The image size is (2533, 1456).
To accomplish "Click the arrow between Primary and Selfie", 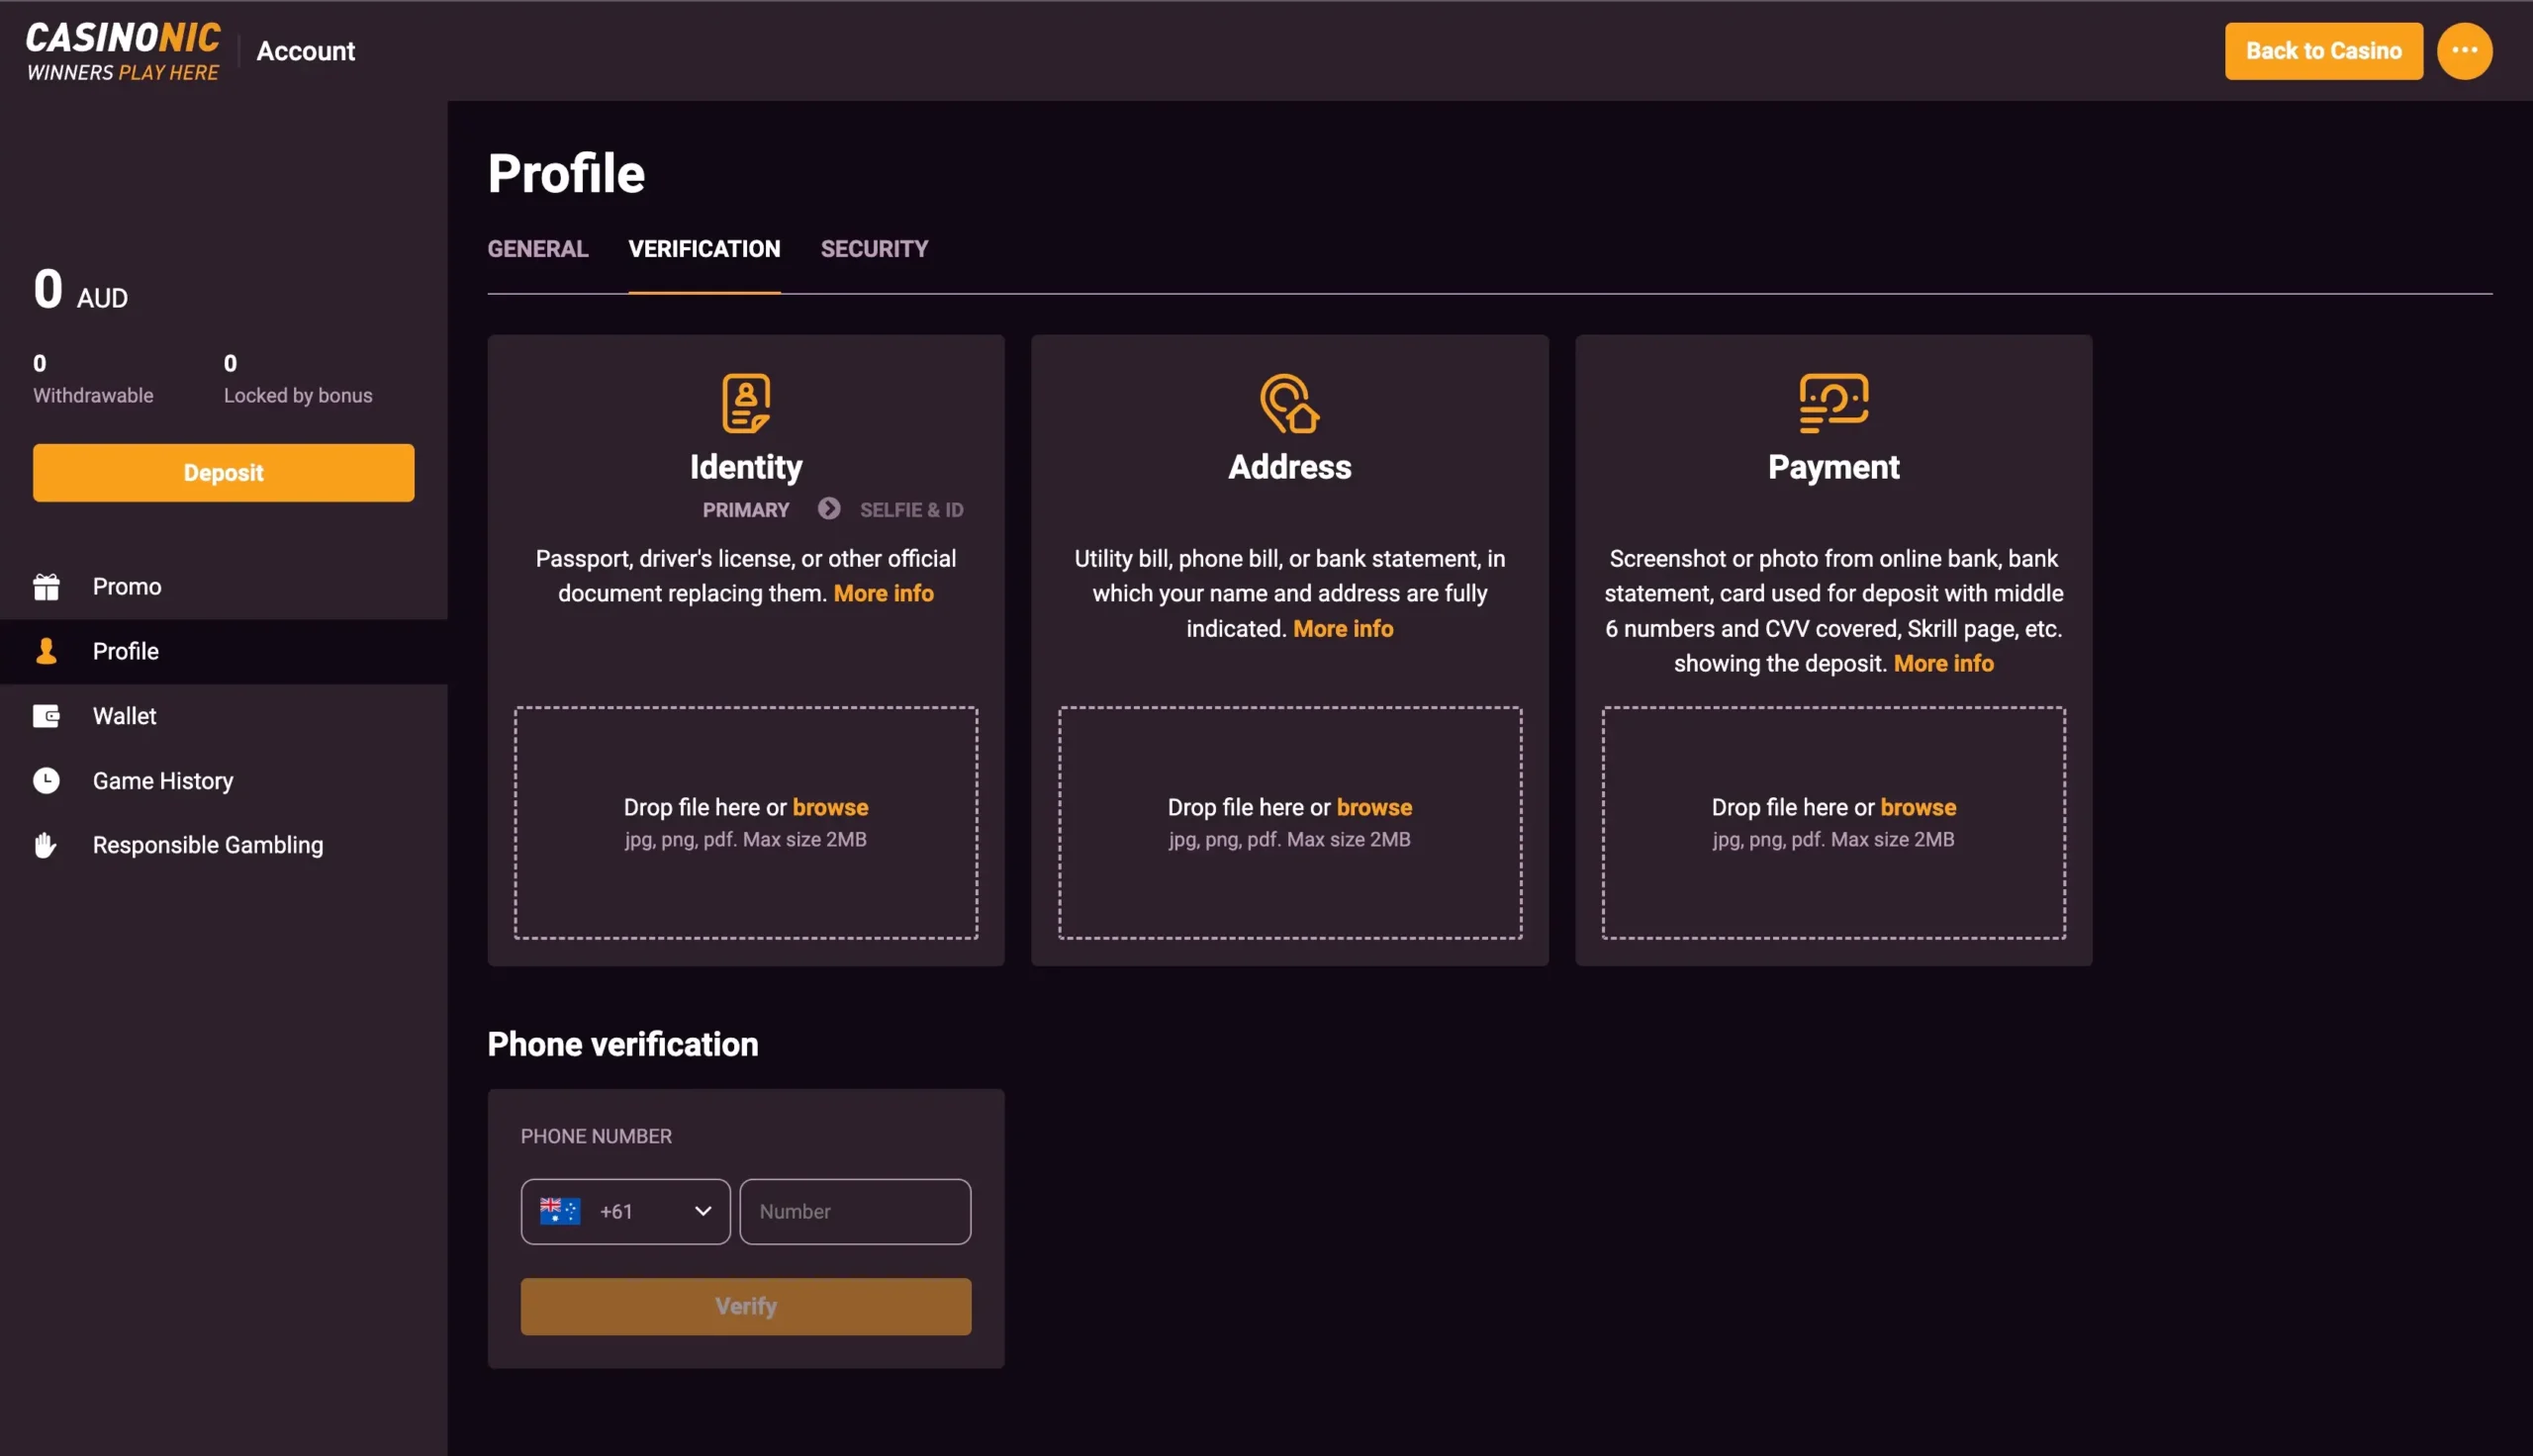I will pyautogui.click(x=828, y=509).
